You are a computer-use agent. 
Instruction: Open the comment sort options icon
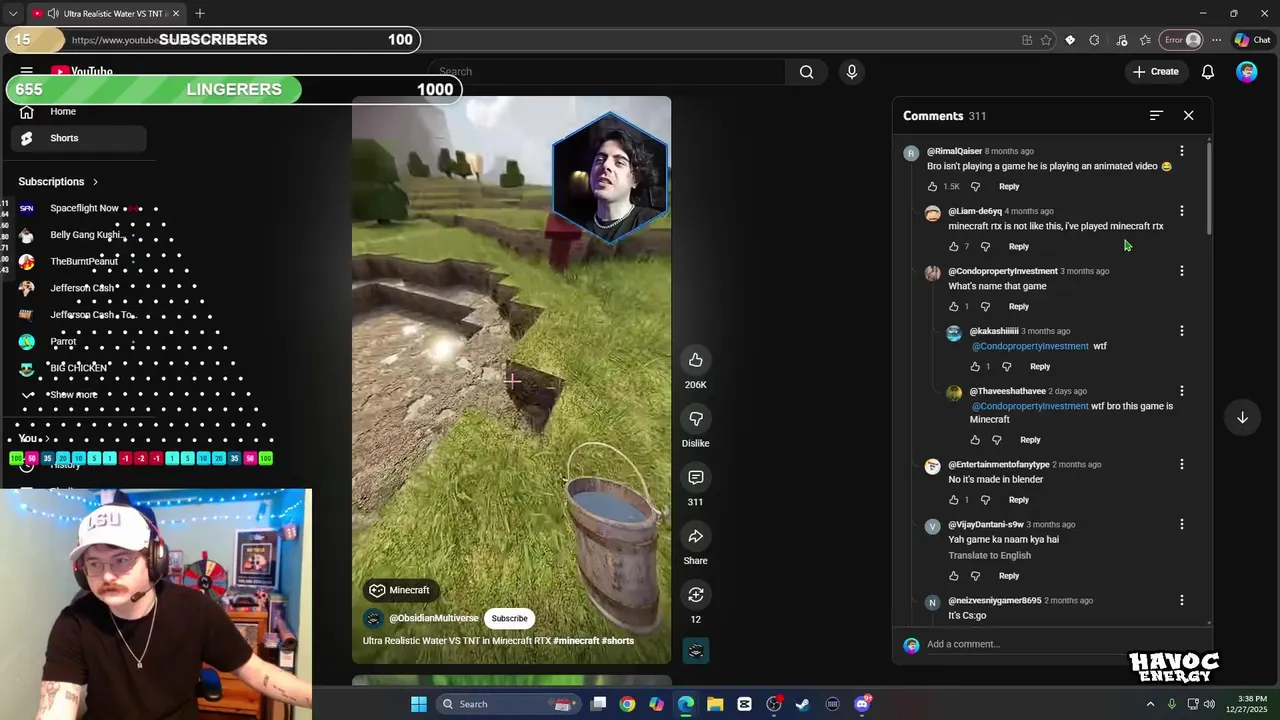click(1156, 116)
